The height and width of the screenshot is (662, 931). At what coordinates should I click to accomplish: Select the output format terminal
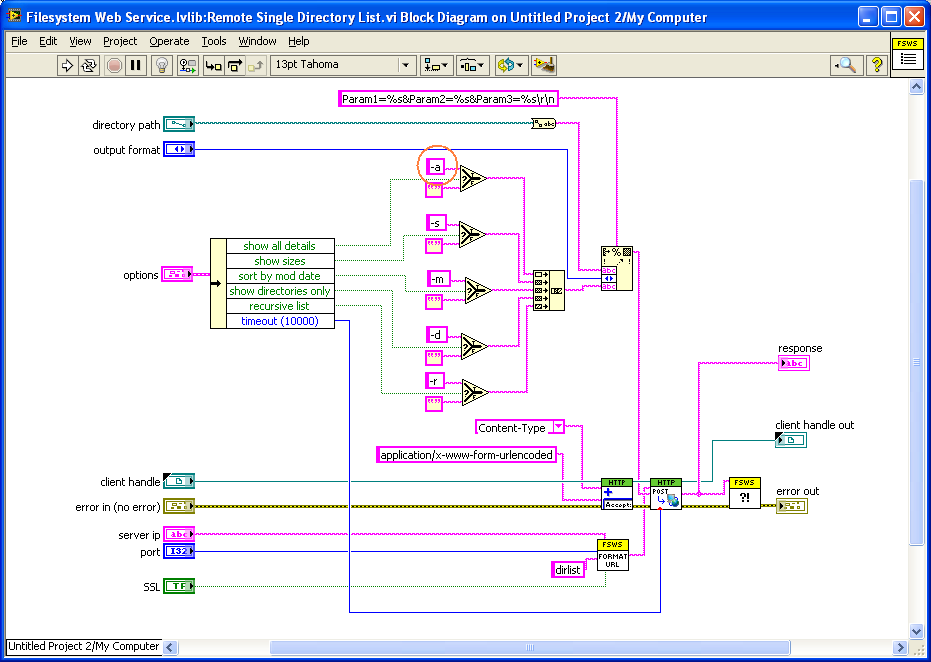(179, 149)
